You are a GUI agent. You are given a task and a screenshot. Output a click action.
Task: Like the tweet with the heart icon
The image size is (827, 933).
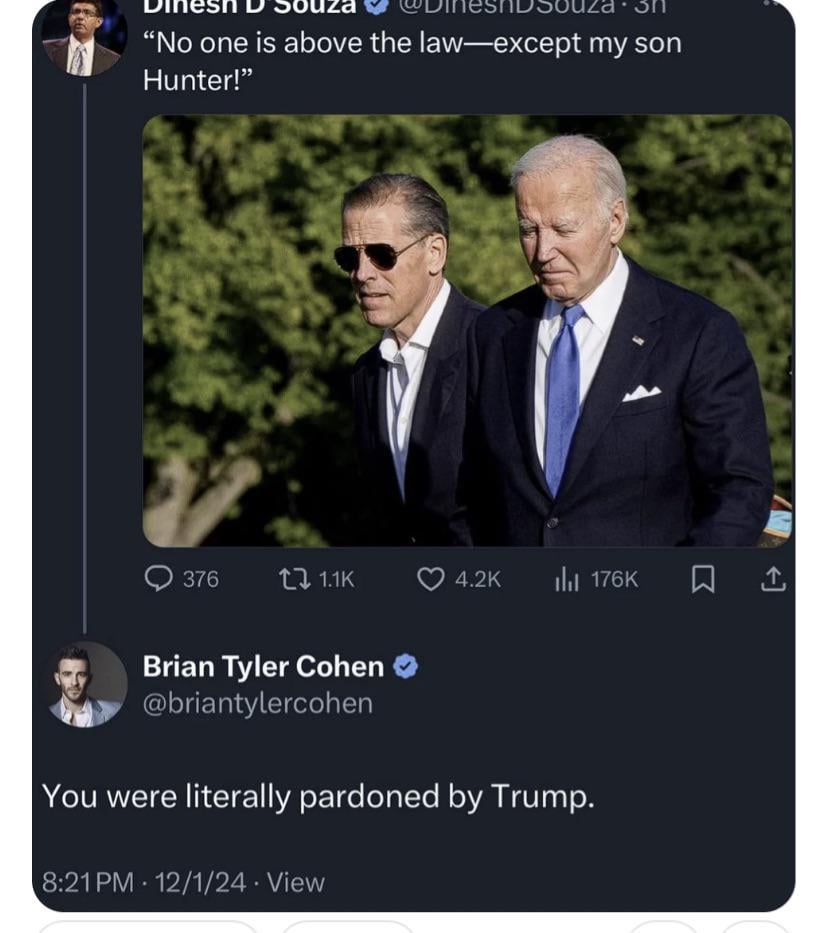coord(430,578)
